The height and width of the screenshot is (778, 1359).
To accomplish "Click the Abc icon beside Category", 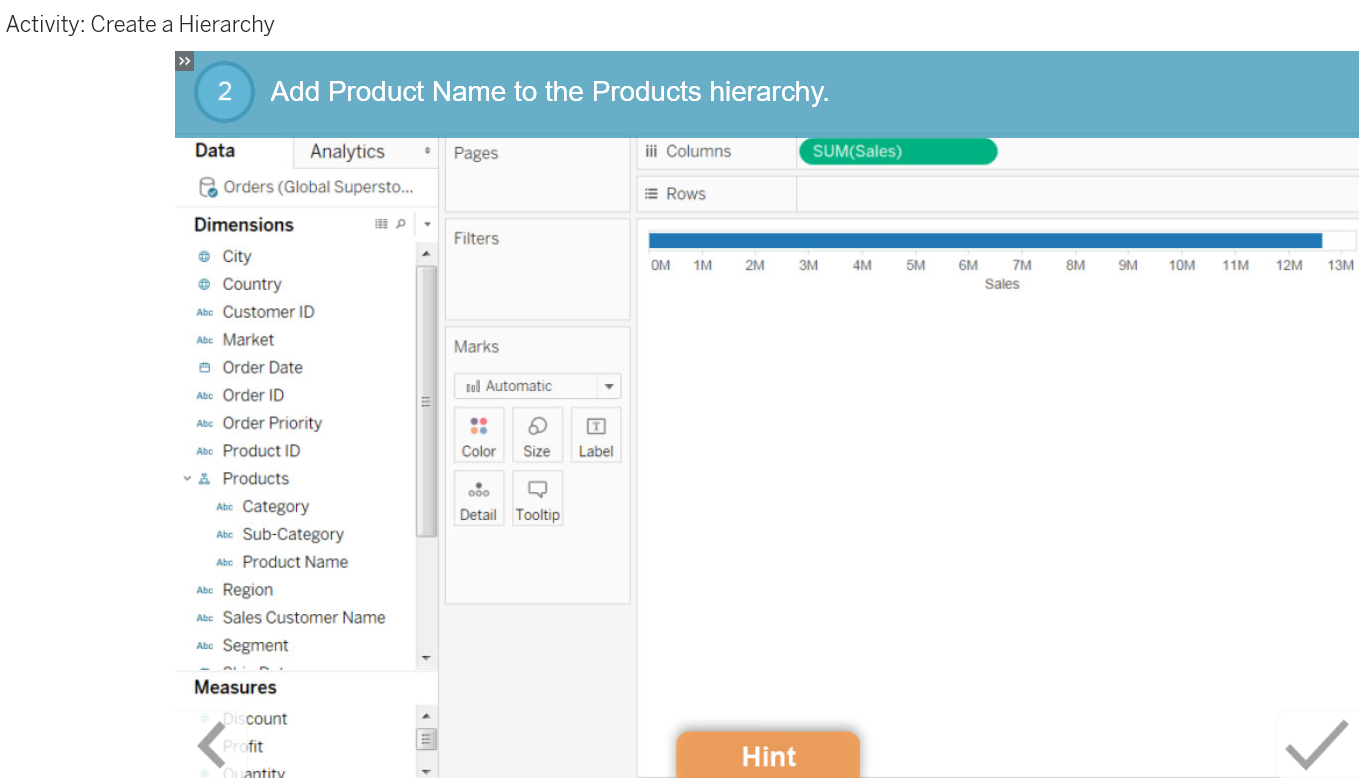I will point(225,507).
